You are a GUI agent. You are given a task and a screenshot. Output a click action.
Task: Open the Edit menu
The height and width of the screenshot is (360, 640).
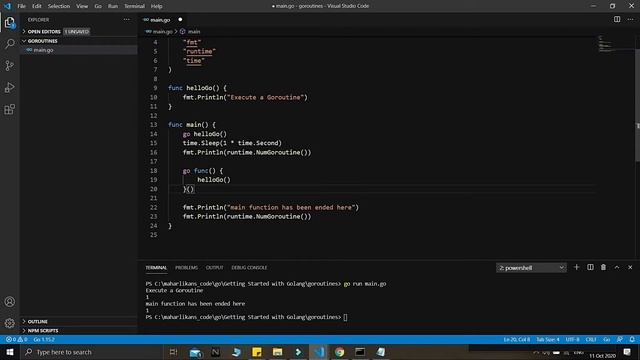pos(37,6)
